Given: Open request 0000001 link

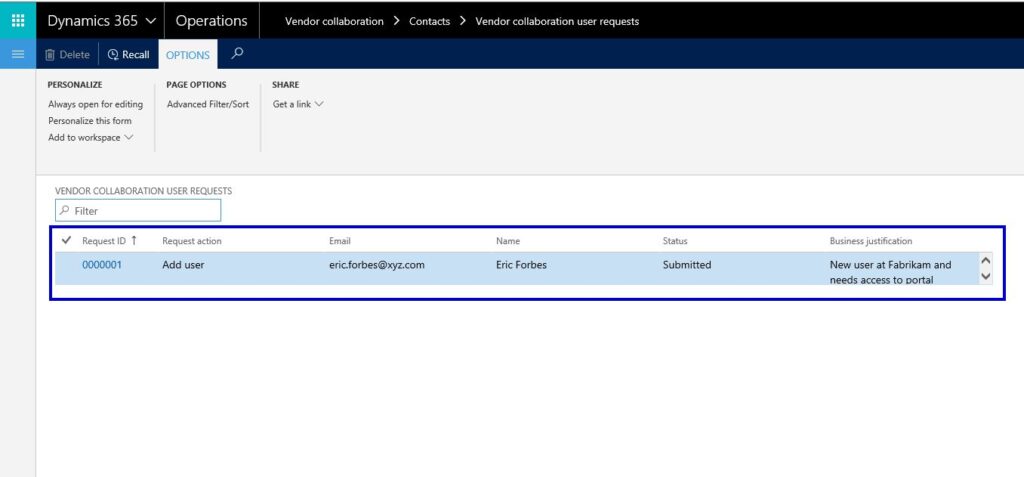Looking at the screenshot, I should 102,265.
